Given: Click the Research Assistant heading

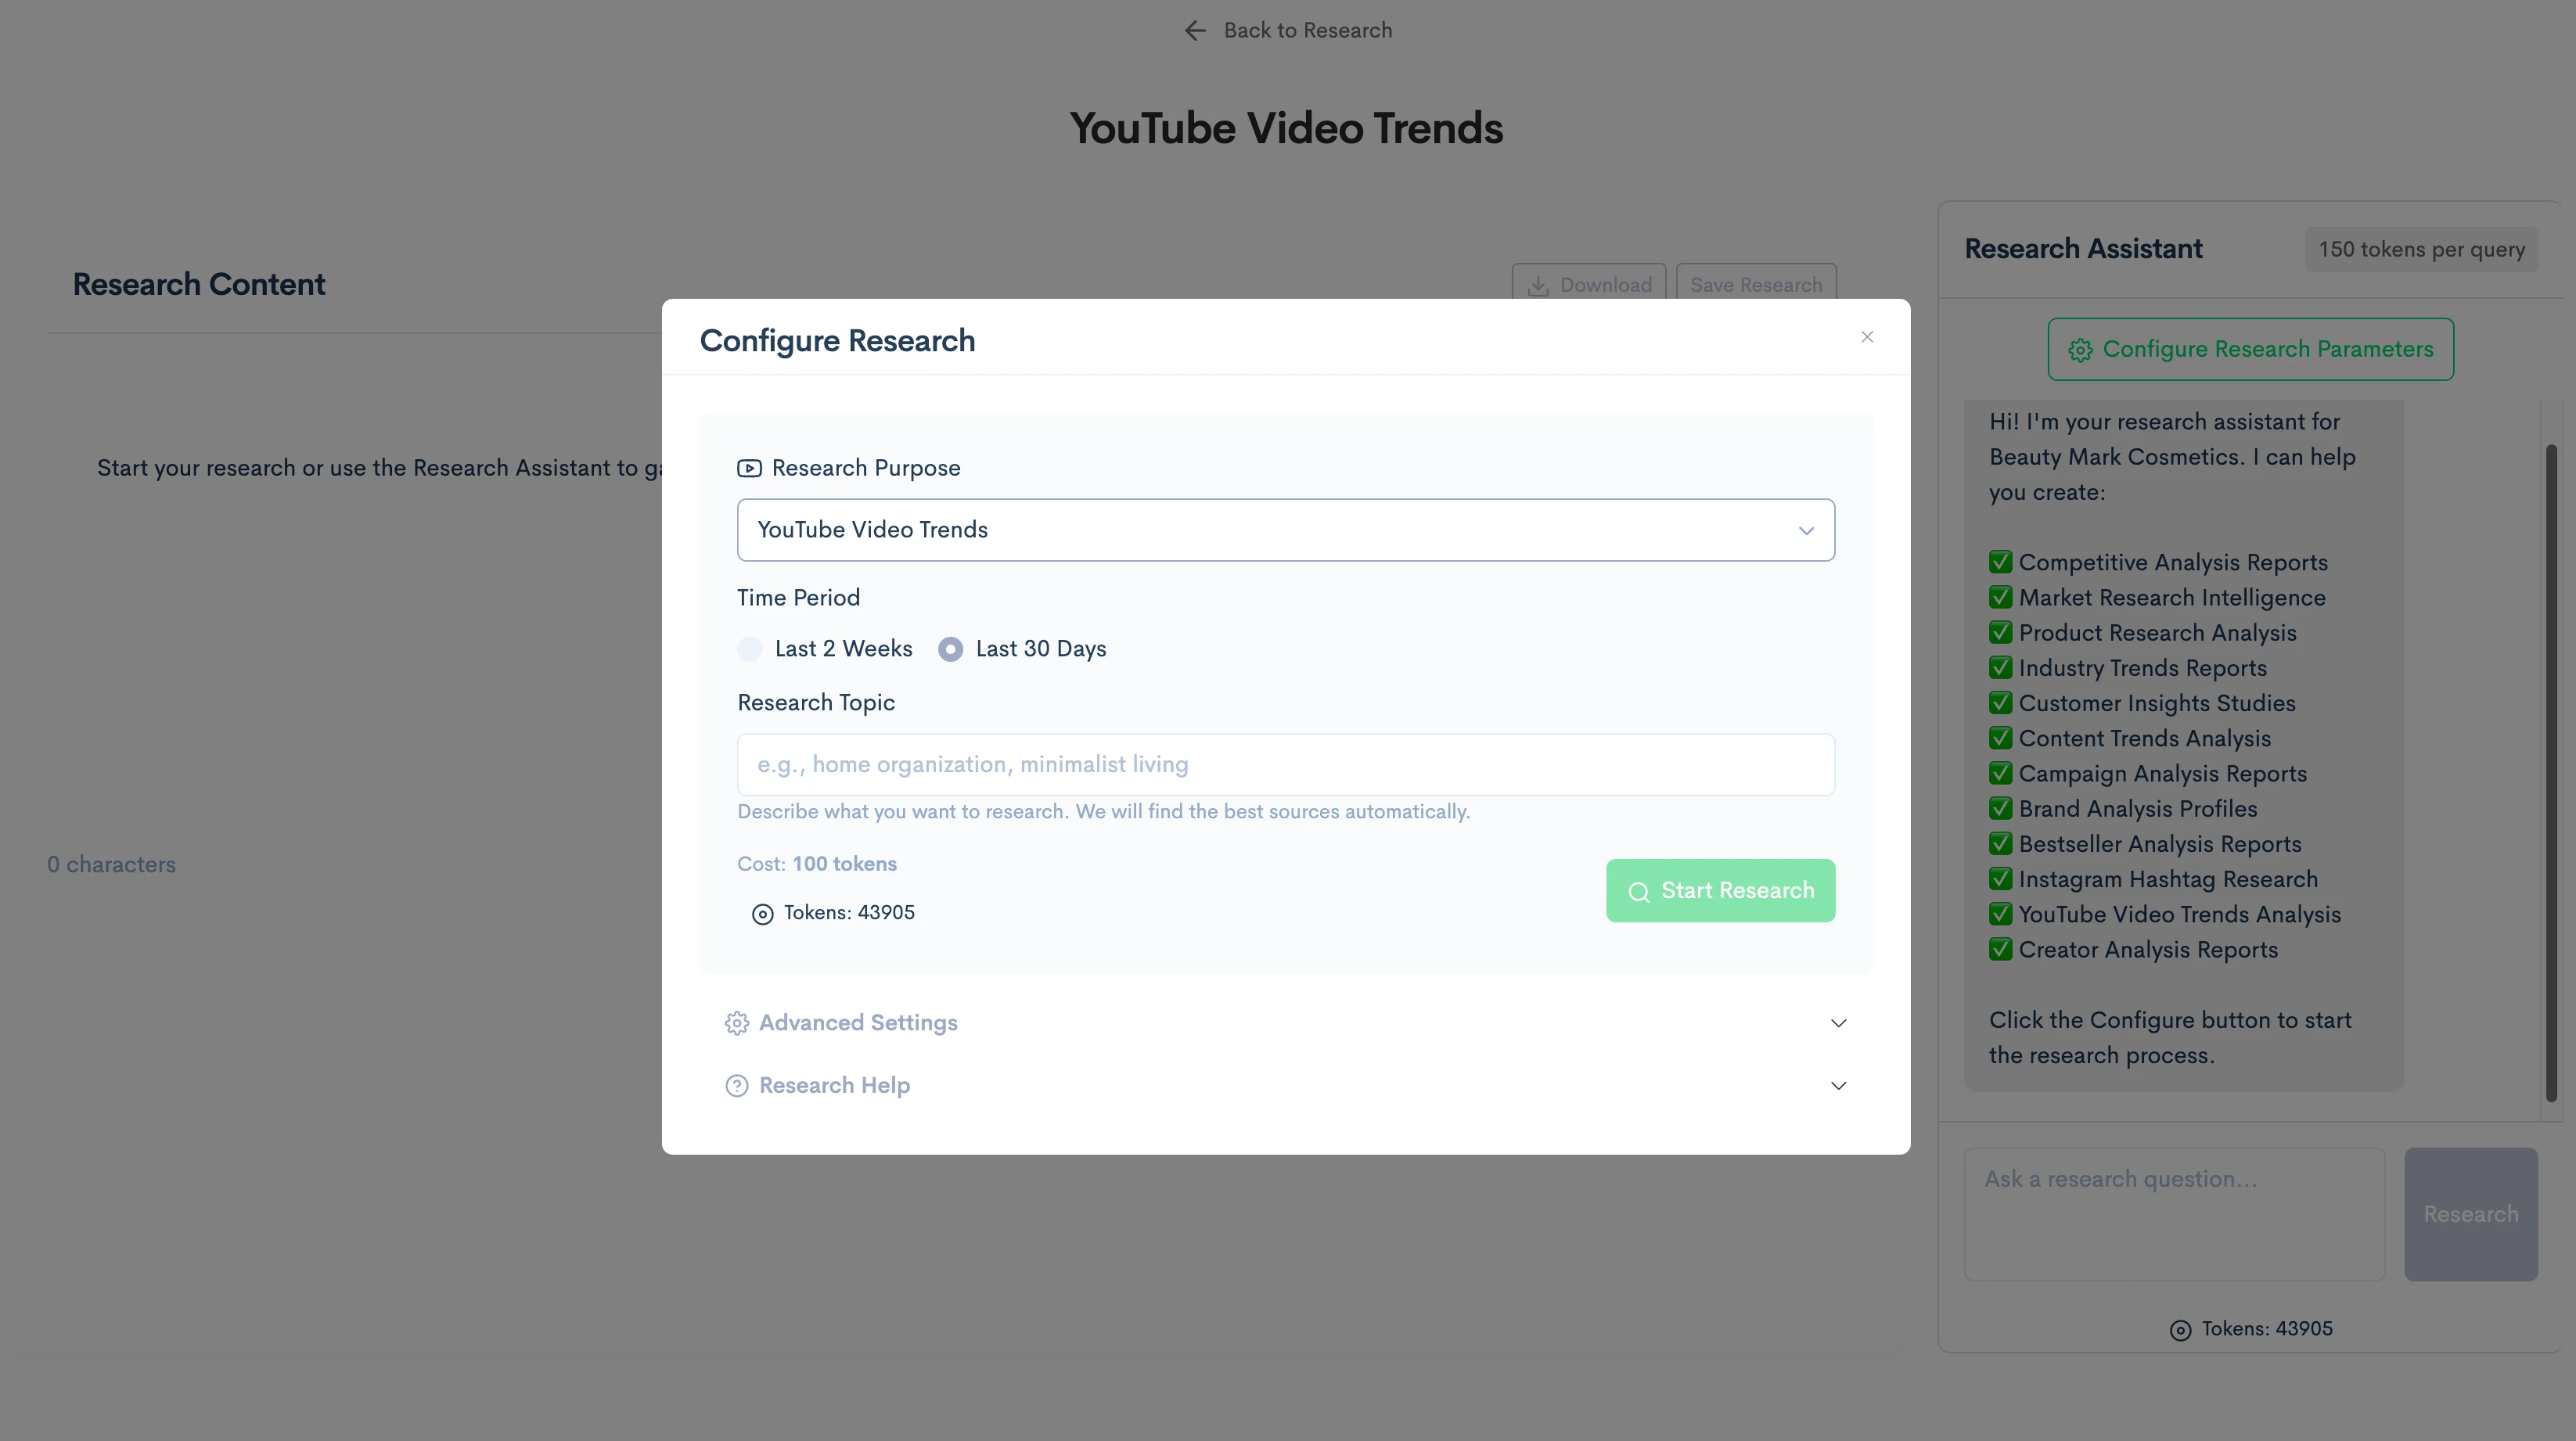Looking at the screenshot, I should tap(2083, 249).
